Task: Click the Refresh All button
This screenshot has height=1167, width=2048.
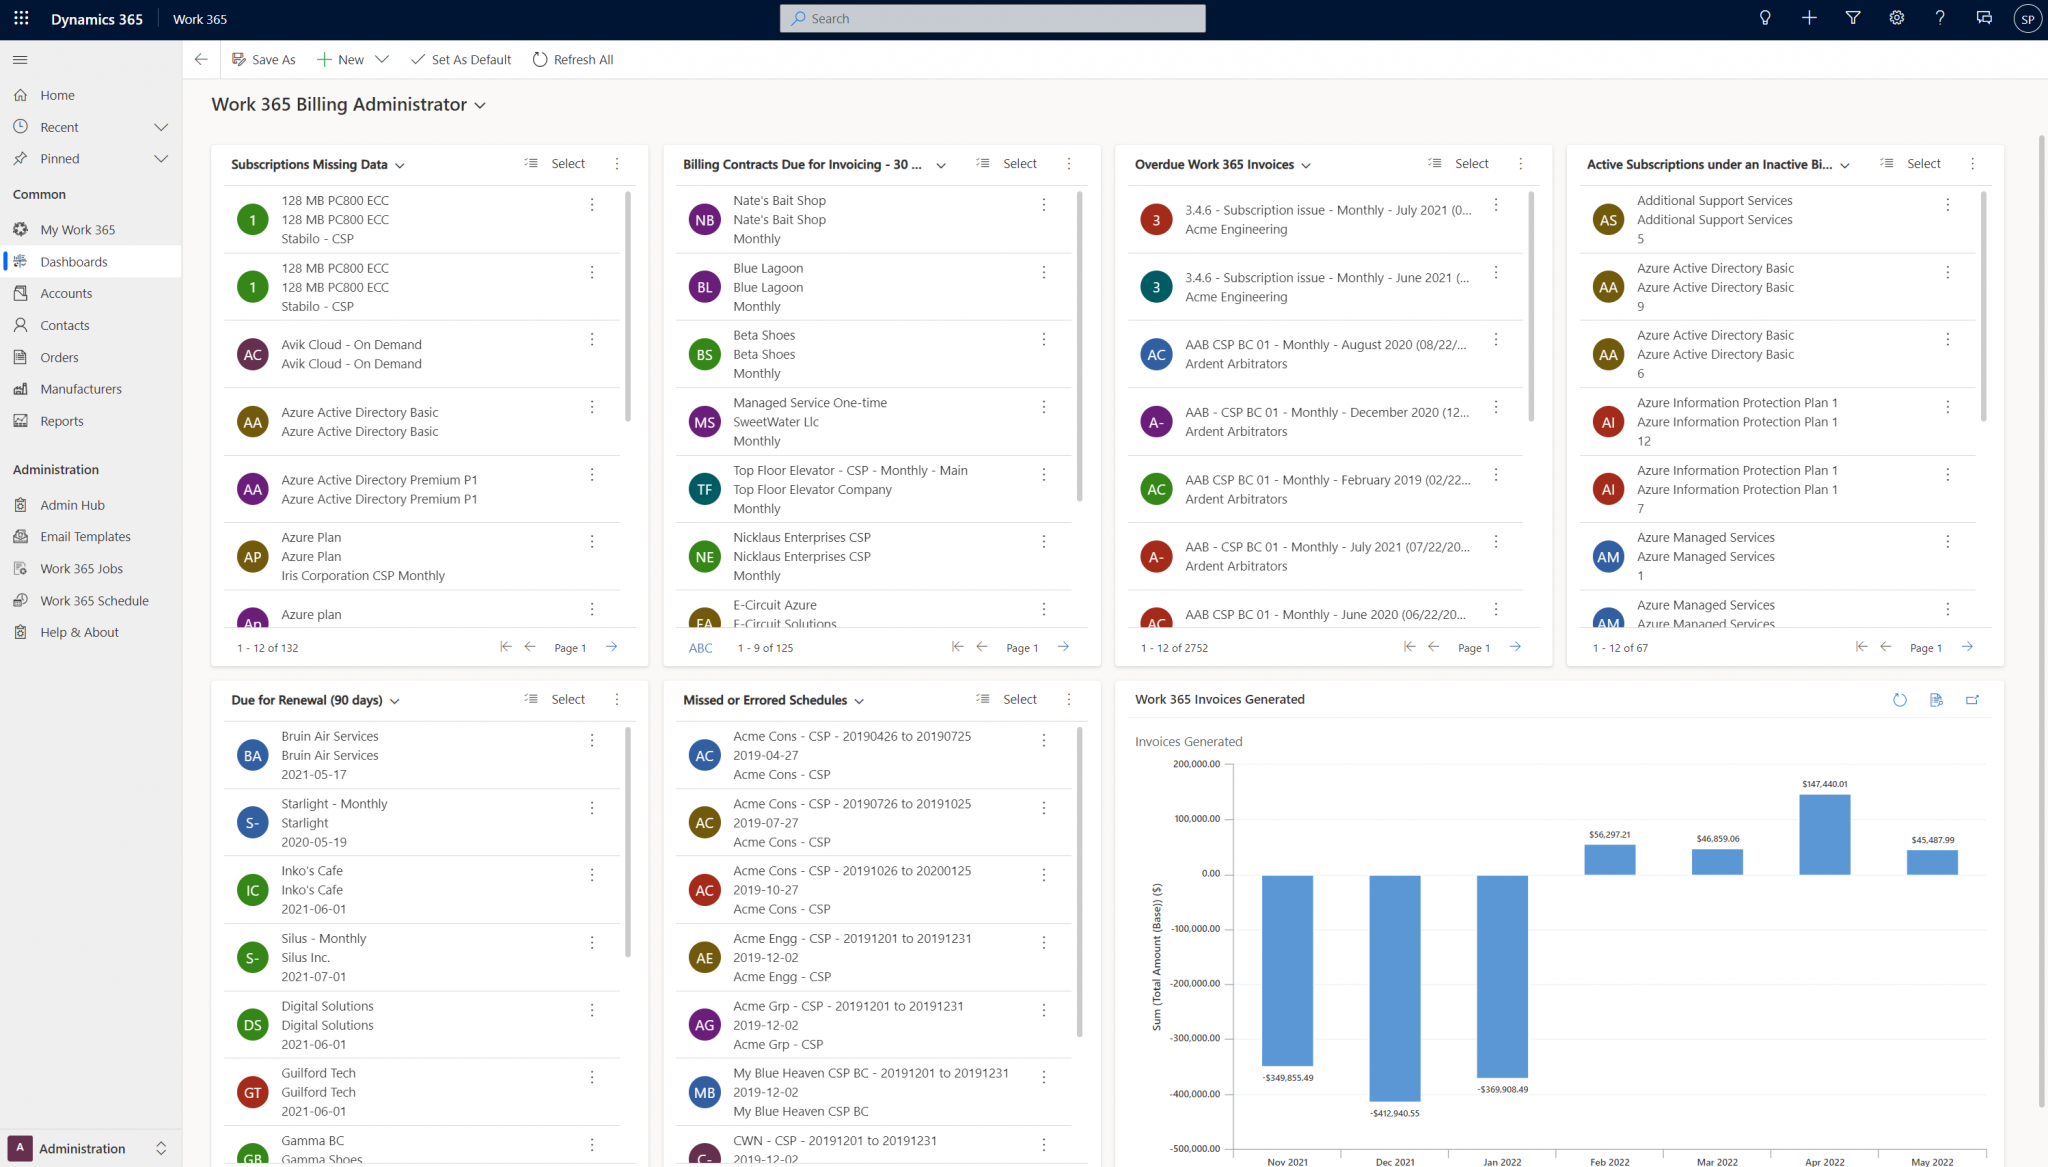Action: (x=573, y=60)
